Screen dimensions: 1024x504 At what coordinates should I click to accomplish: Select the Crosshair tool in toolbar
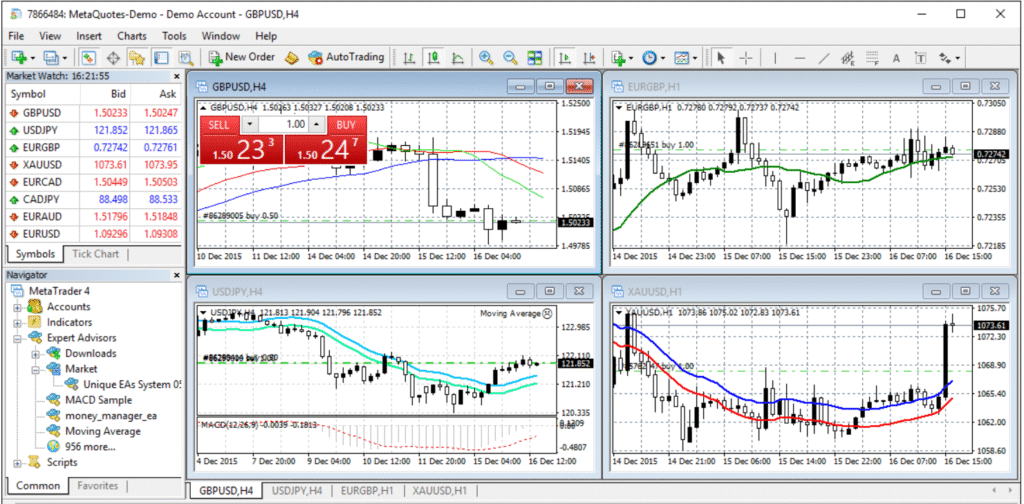[746, 58]
